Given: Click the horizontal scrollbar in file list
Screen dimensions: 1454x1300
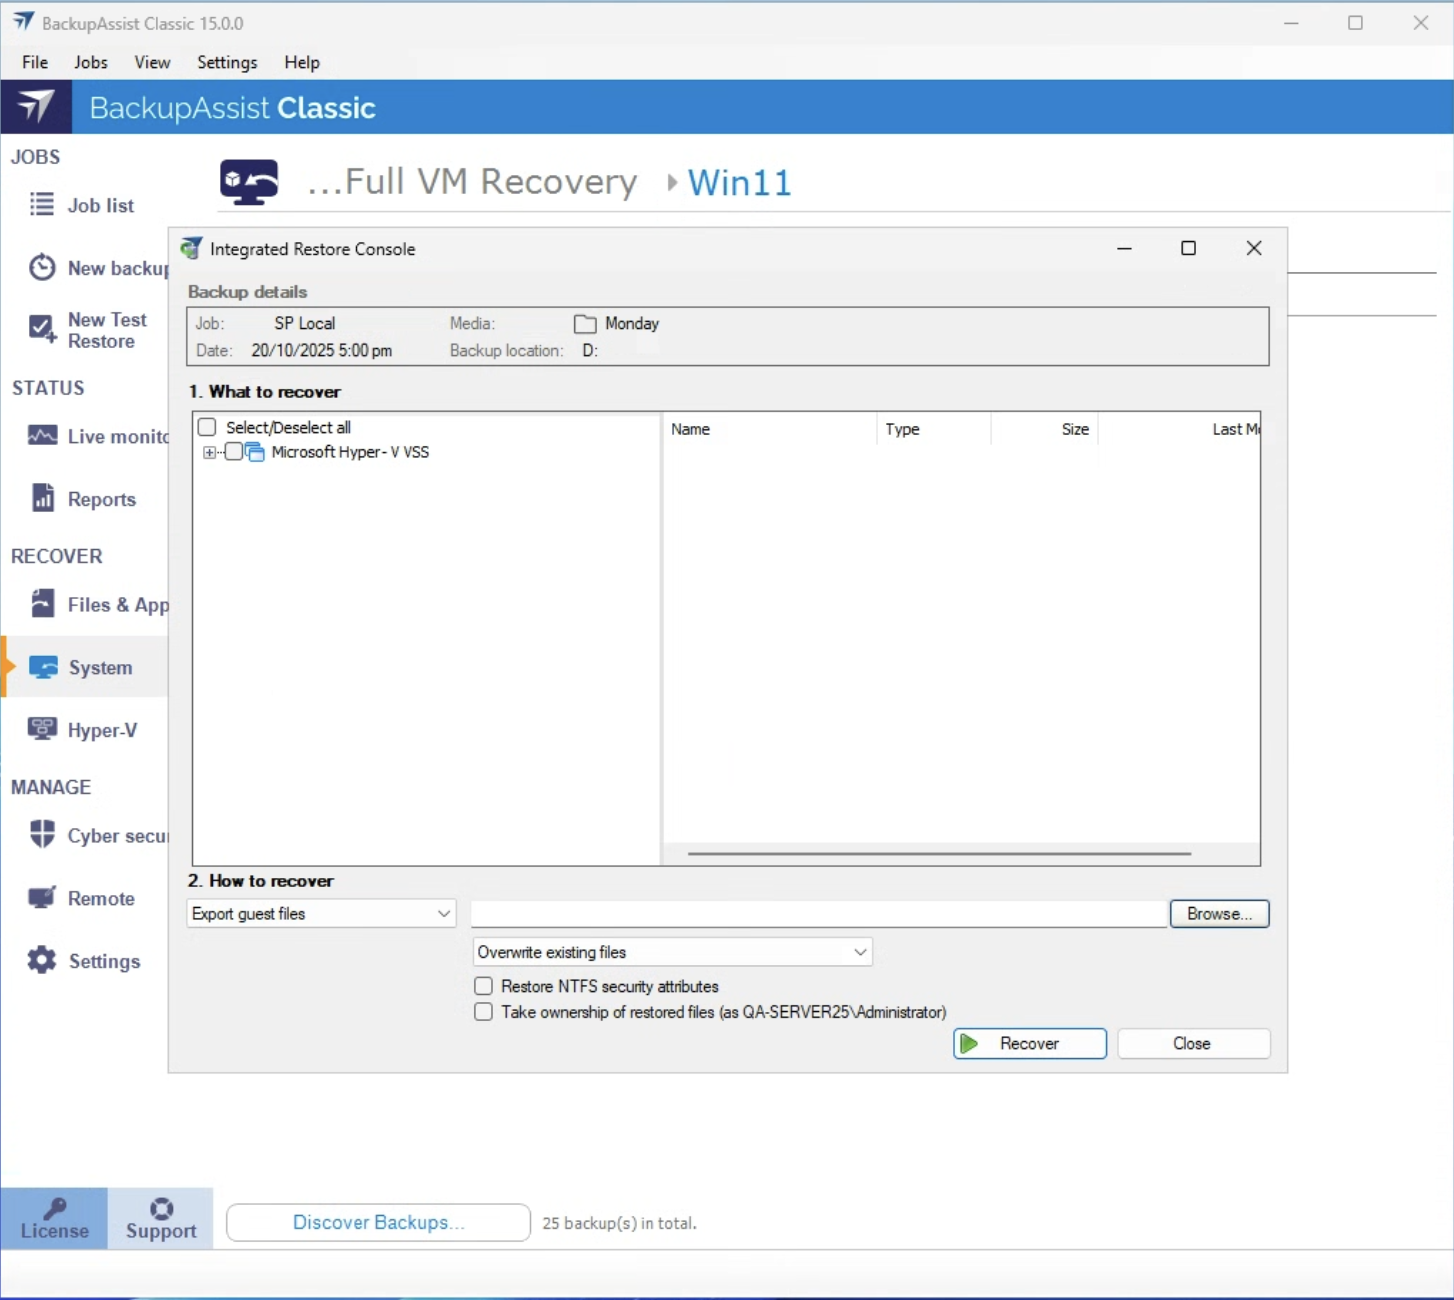Looking at the screenshot, I should pyautogui.click(x=939, y=854).
